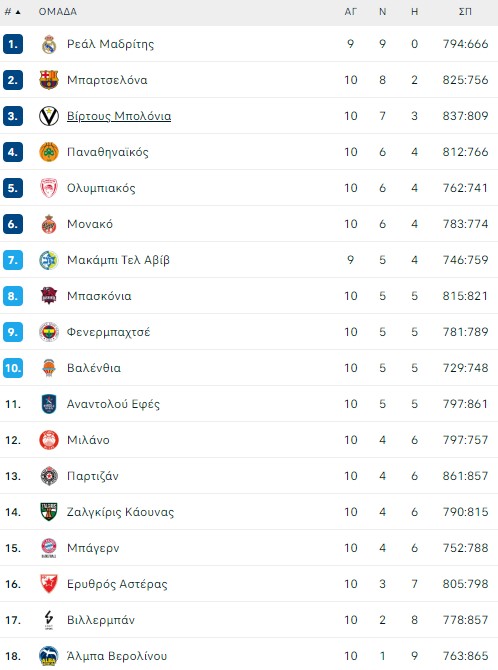
Task: Click the Olympiacos red logo
Action: (49, 188)
